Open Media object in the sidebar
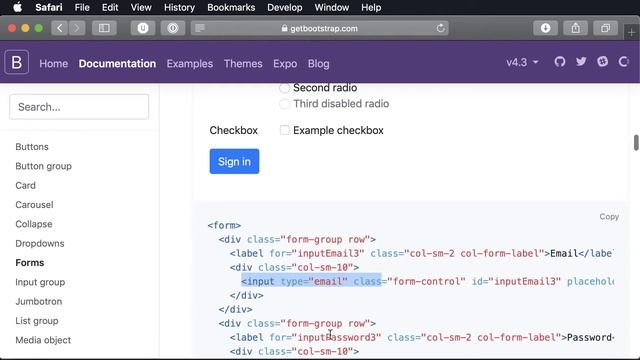This screenshot has height=360, width=640. point(43,340)
